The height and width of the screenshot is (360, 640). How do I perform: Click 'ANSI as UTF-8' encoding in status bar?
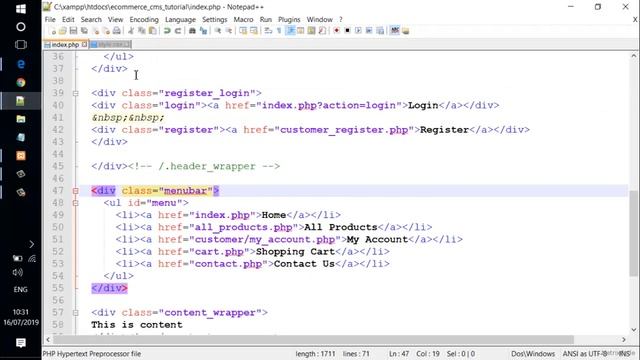tap(585, 354)
